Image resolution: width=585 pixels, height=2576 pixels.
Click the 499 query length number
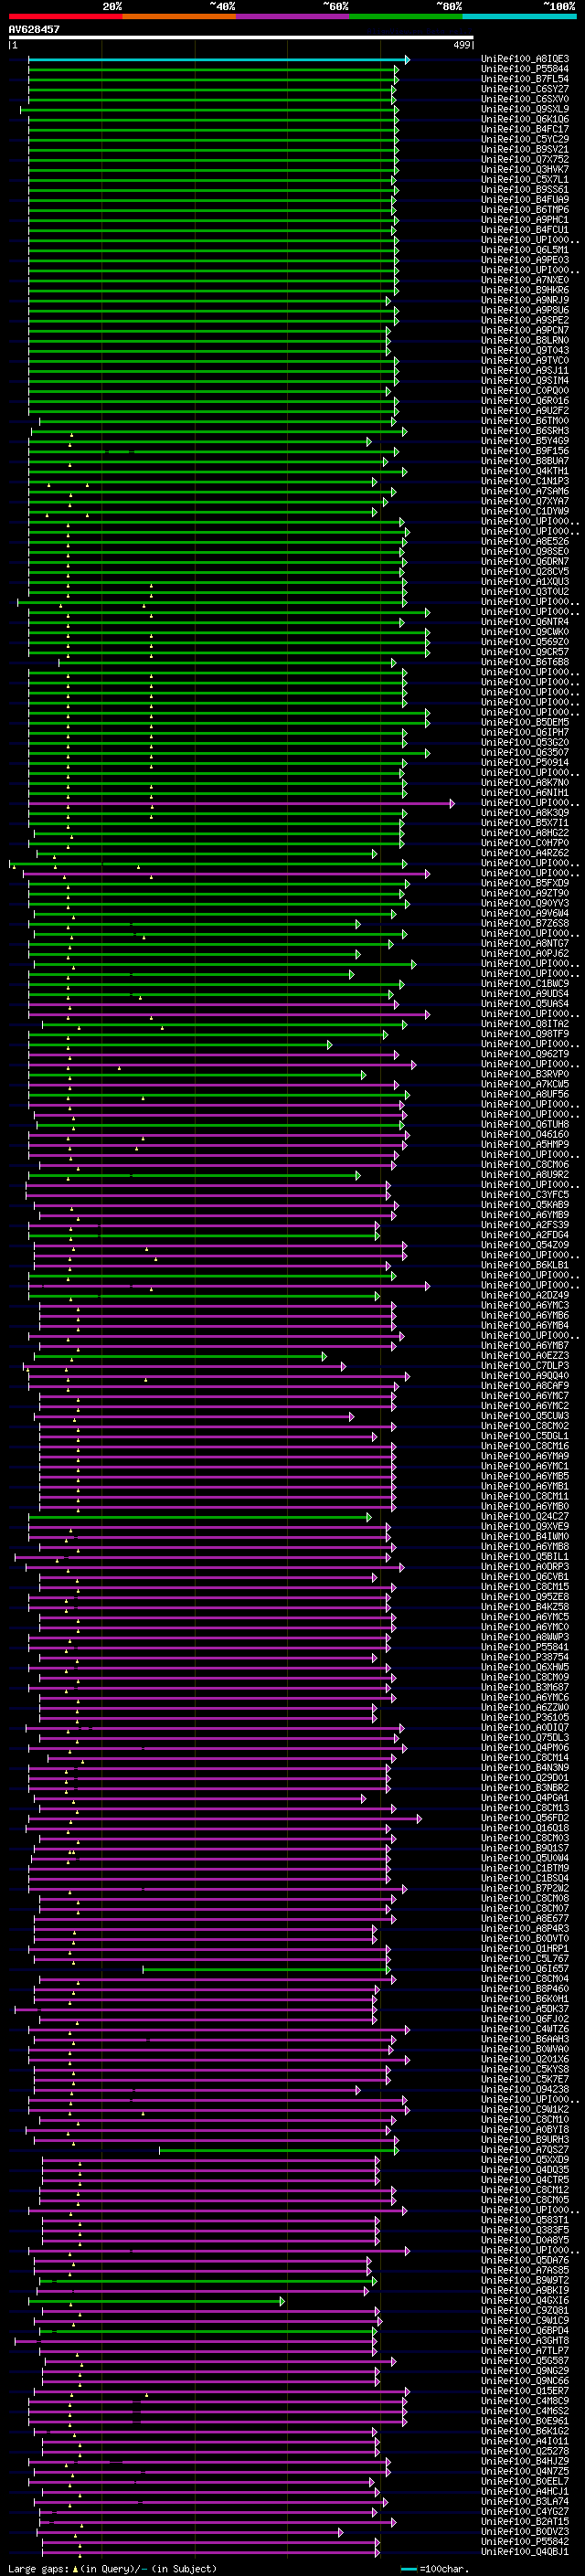[x=462, y=45]
